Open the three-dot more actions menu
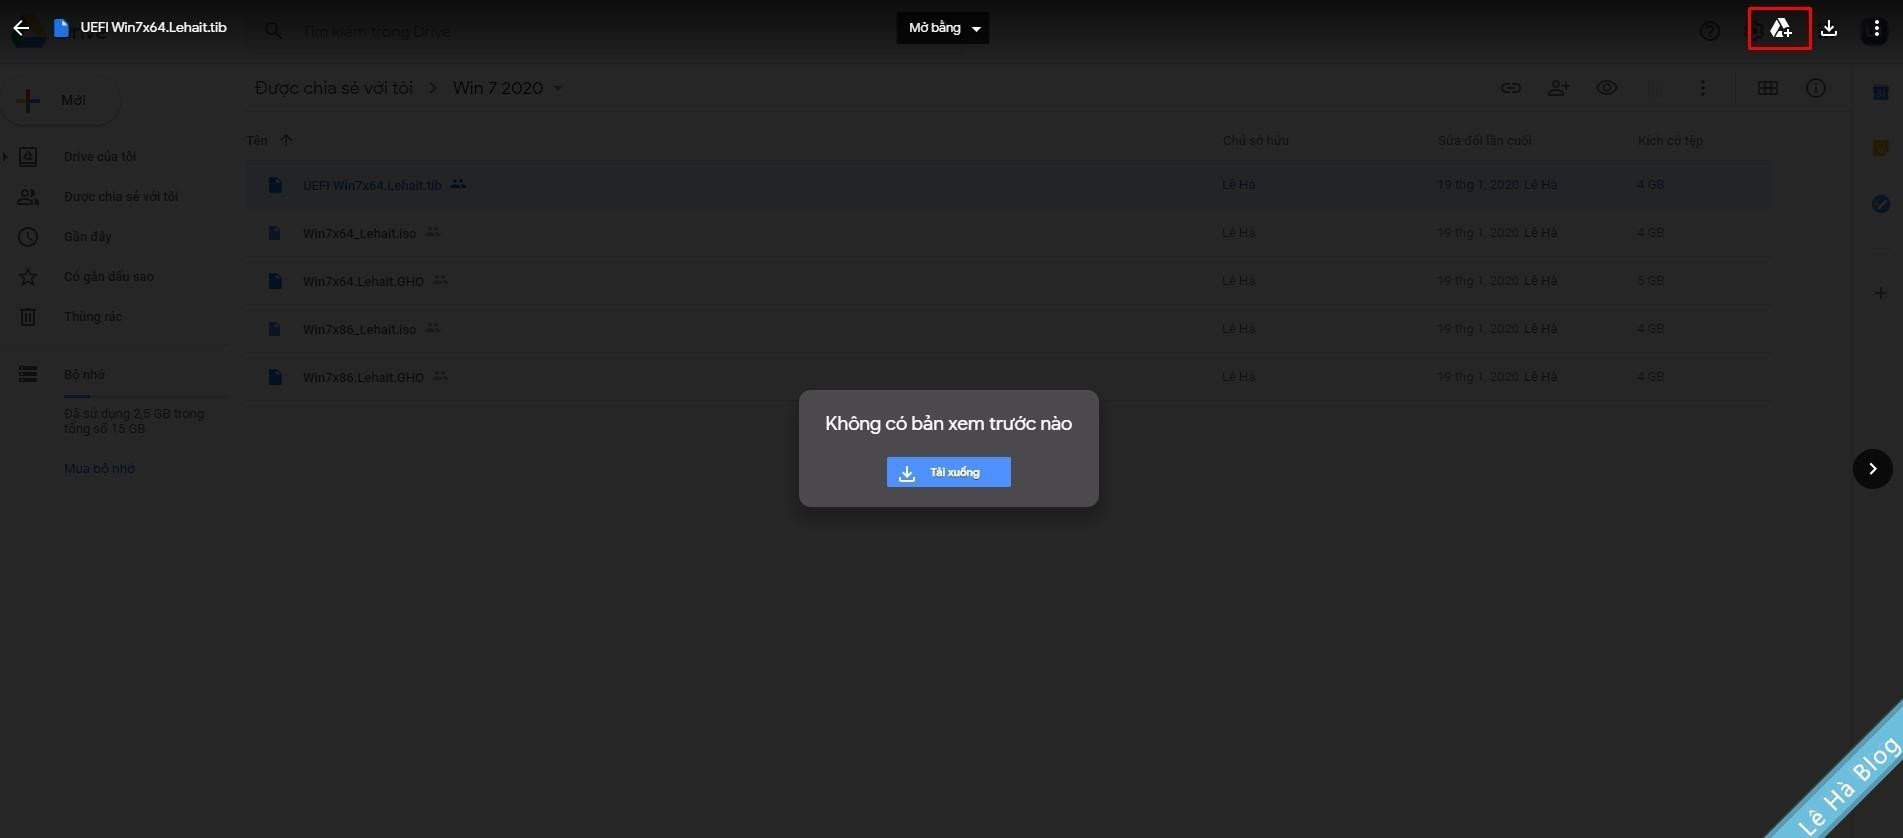 point(1876,29)
